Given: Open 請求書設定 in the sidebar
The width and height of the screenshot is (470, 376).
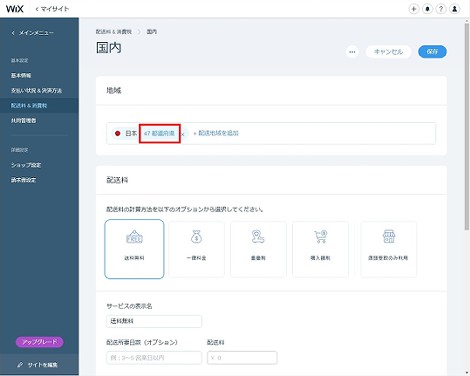Looking at the screenshot, I should (23, 180).
